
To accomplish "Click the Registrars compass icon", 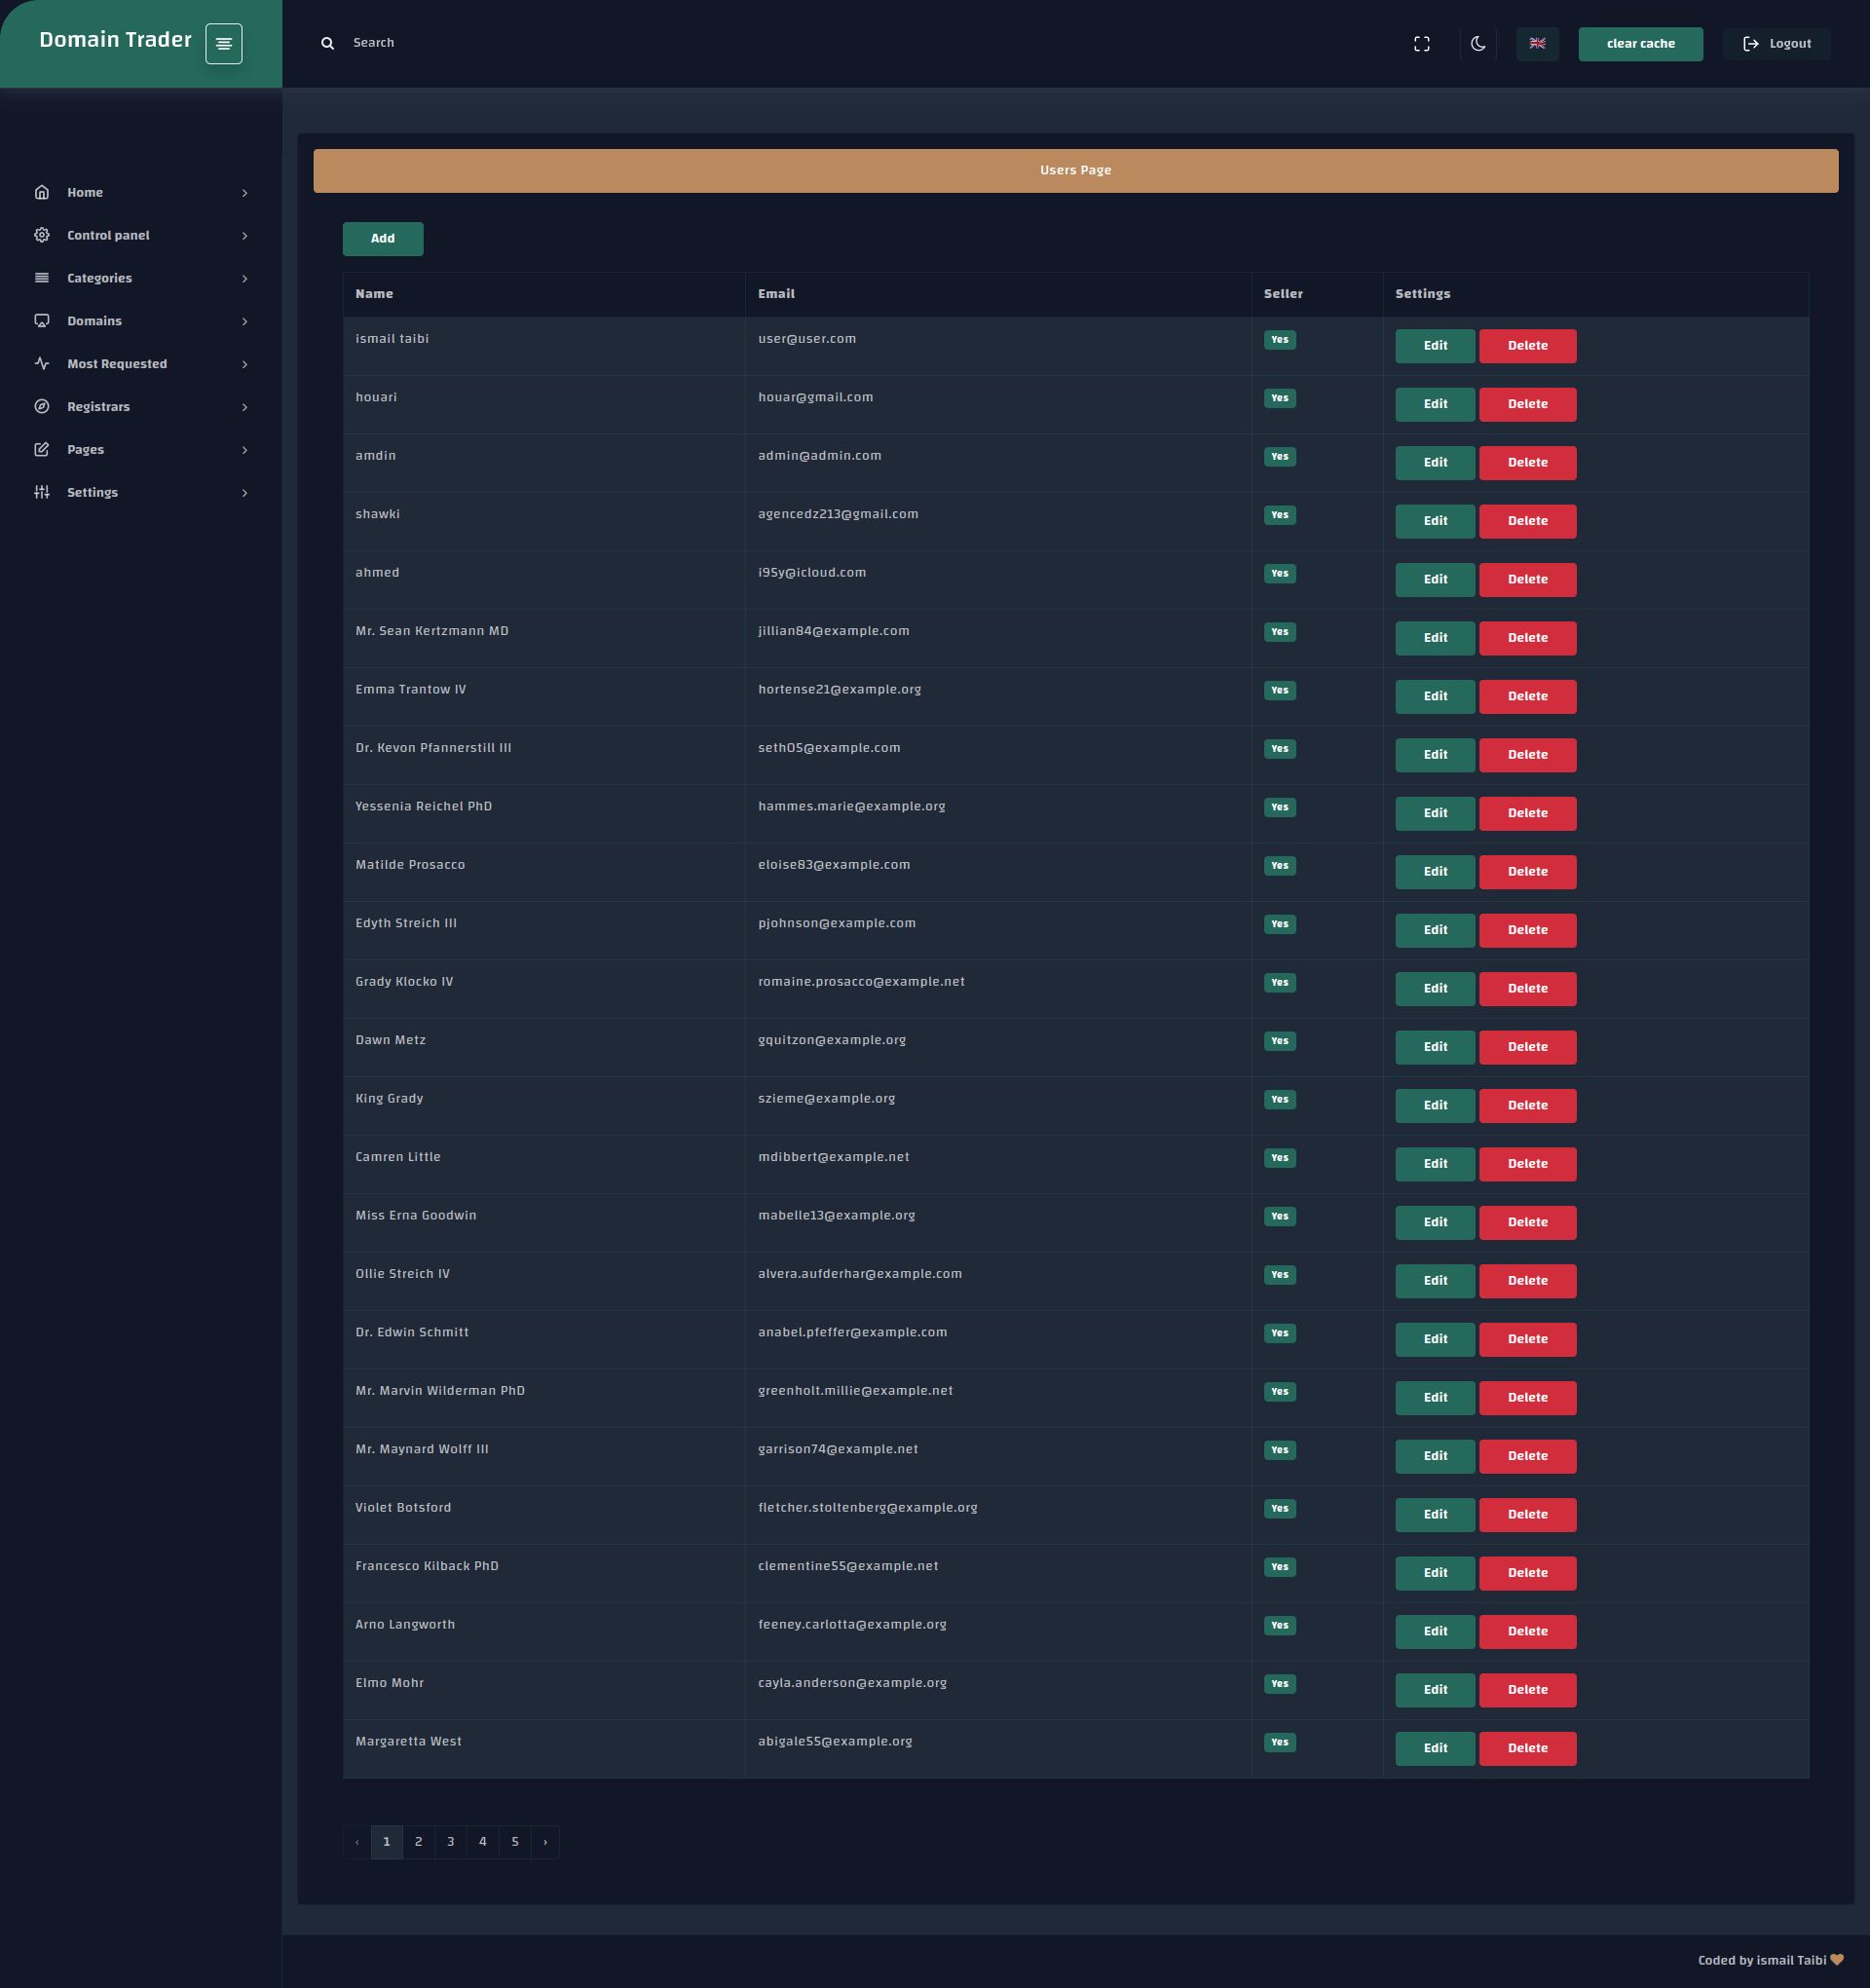I will (x=42, y=407).
